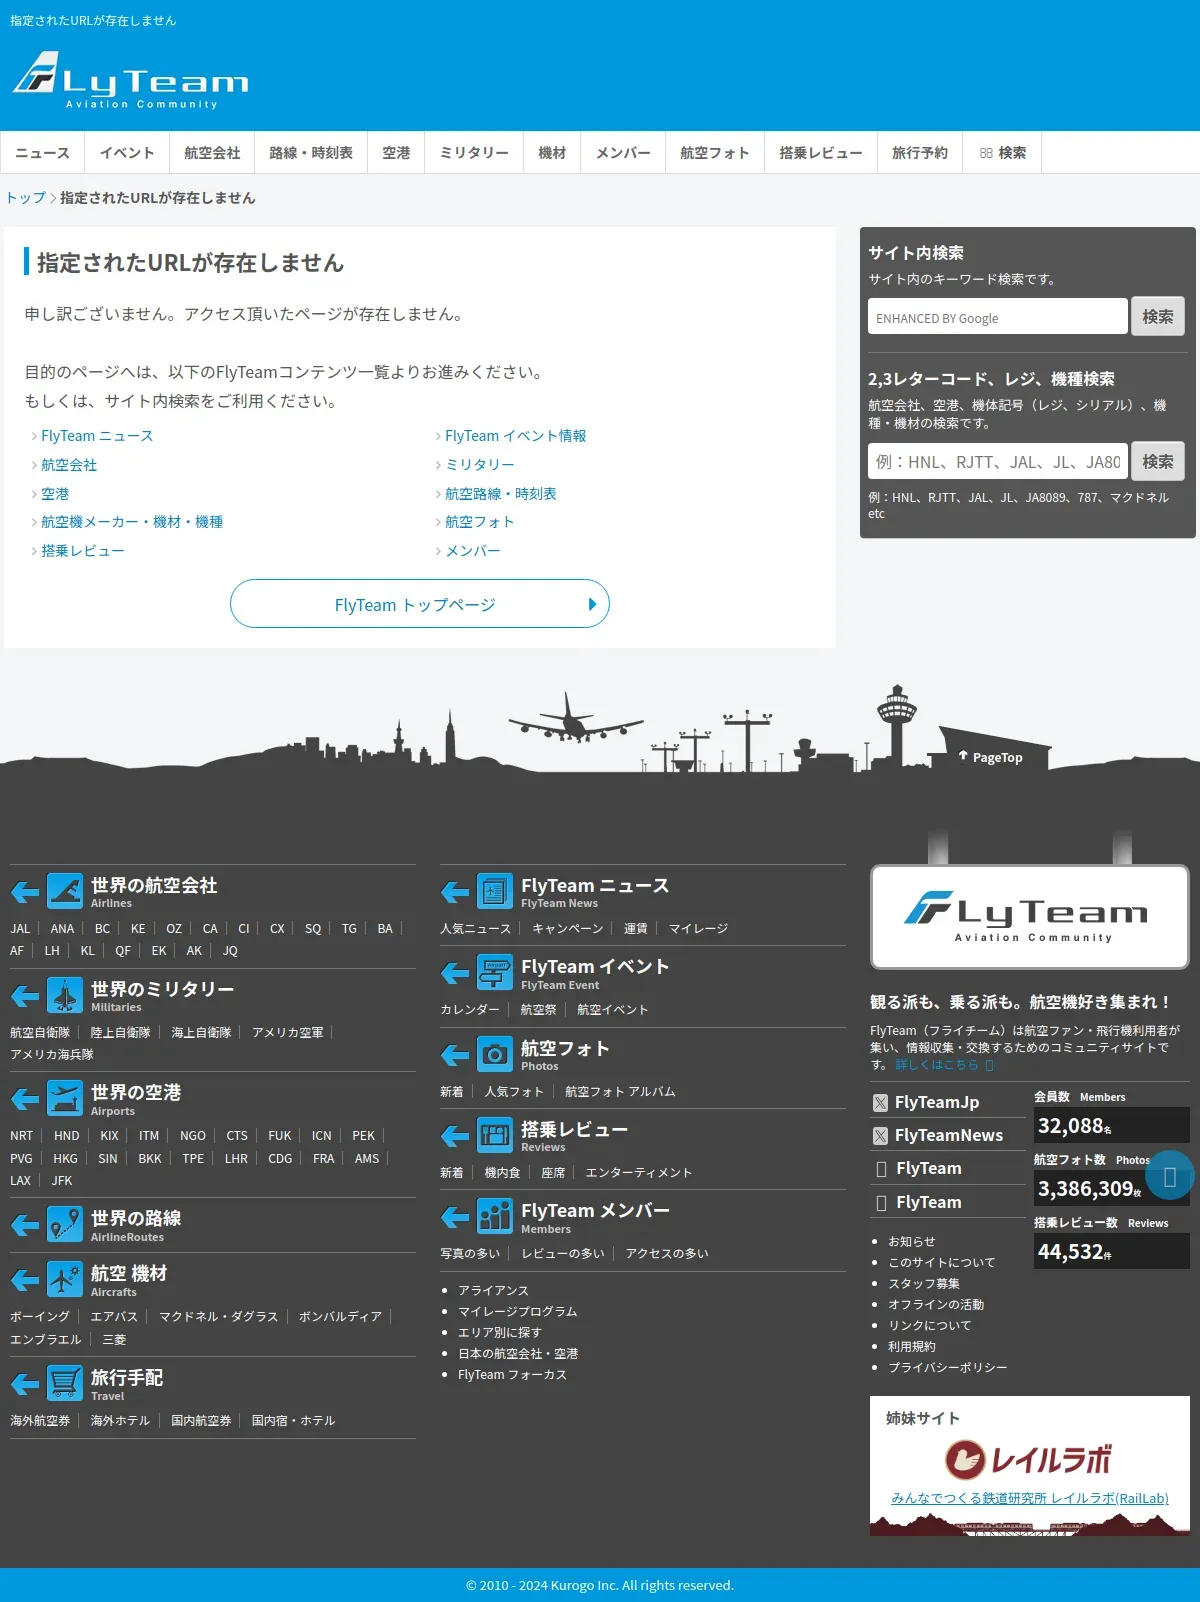Open the 世界のミリタリー fighter jet icon

pyautogui.click(x=65, y=995)
